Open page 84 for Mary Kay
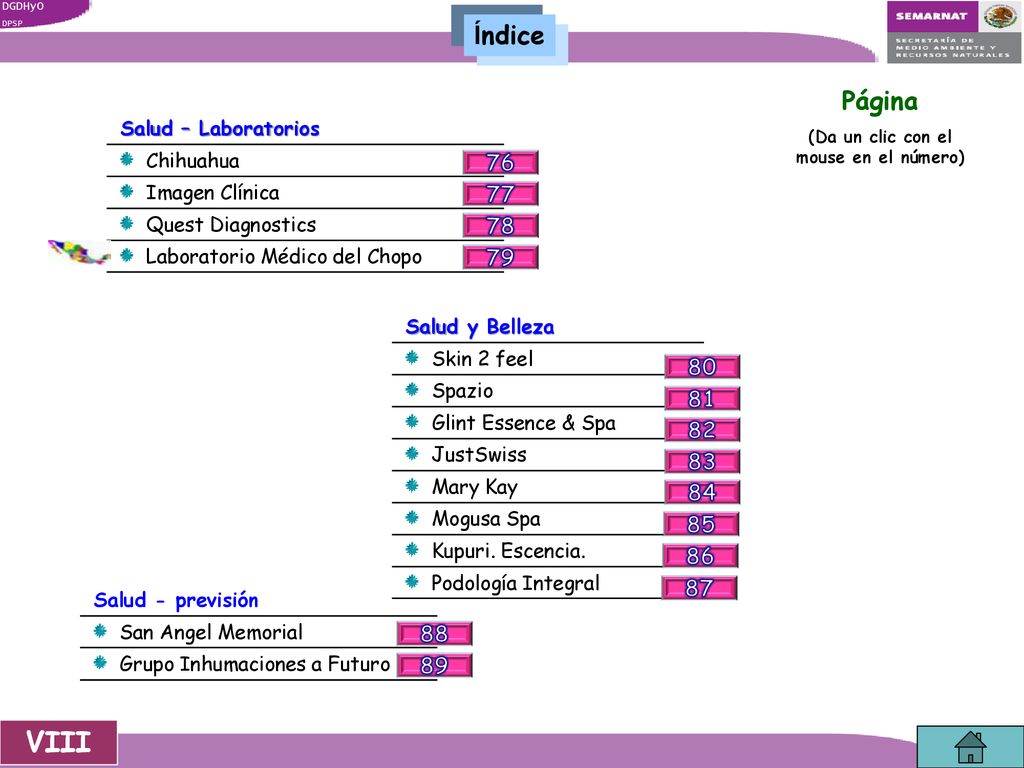 tap(702, 492)
